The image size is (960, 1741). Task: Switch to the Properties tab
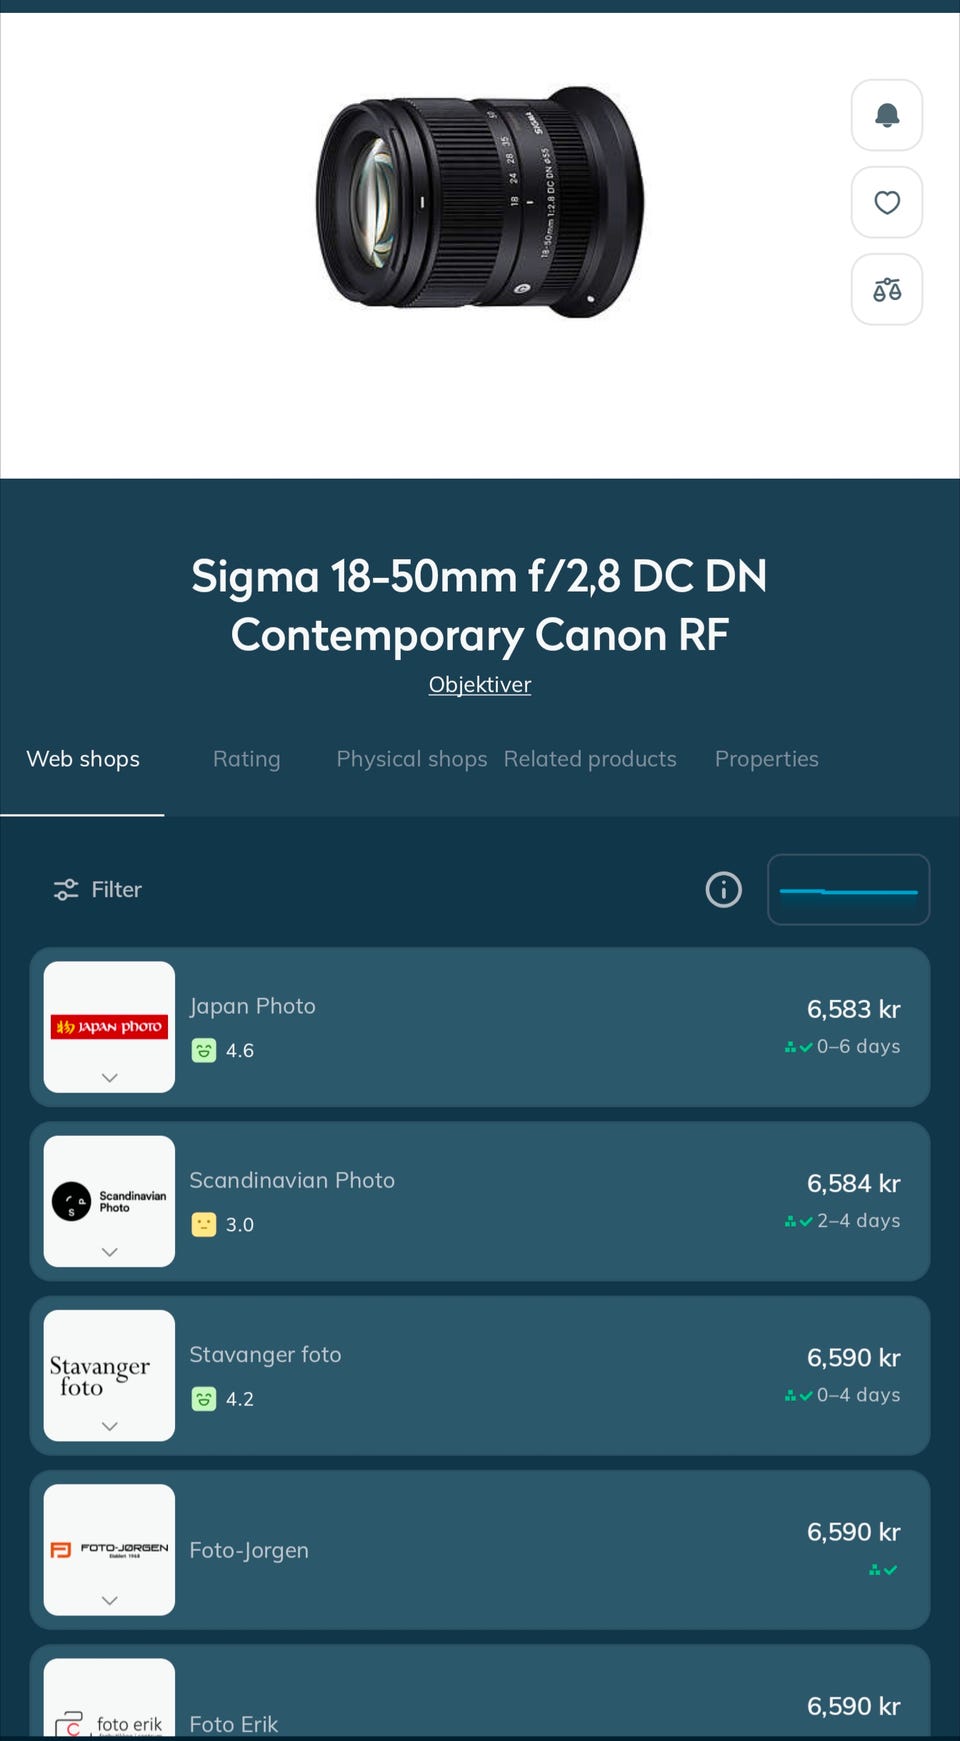(x=766, y=759)
